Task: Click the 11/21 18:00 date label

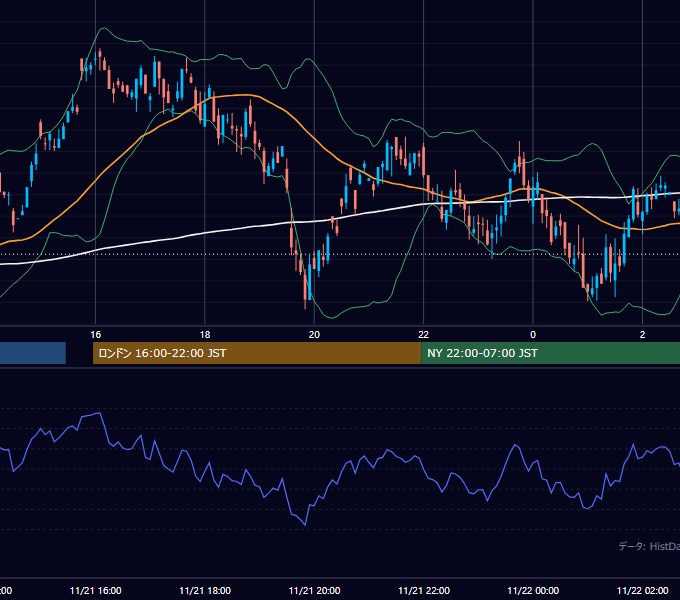Action: coord(205,590)
